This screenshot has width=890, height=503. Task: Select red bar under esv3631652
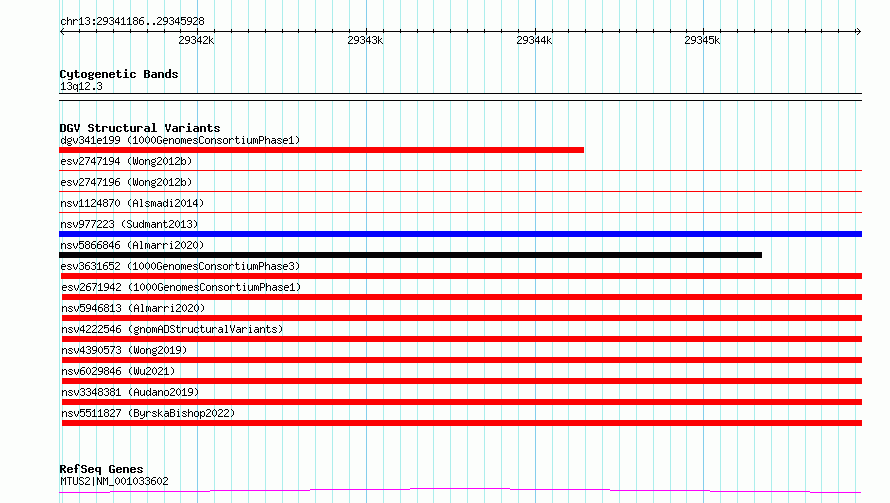click(460, 276)
